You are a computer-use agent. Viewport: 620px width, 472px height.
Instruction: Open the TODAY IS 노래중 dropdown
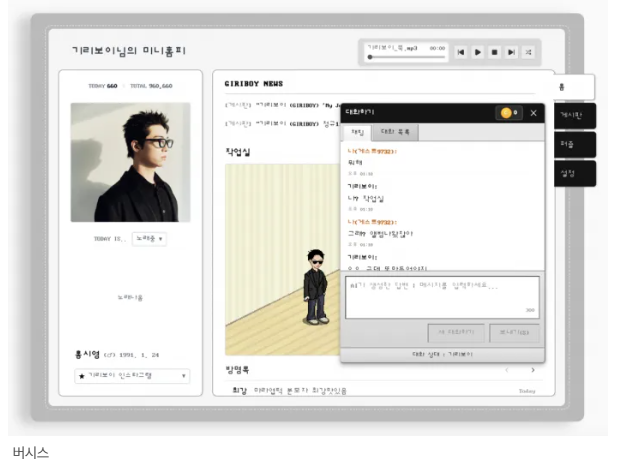(x=149, y=239)
